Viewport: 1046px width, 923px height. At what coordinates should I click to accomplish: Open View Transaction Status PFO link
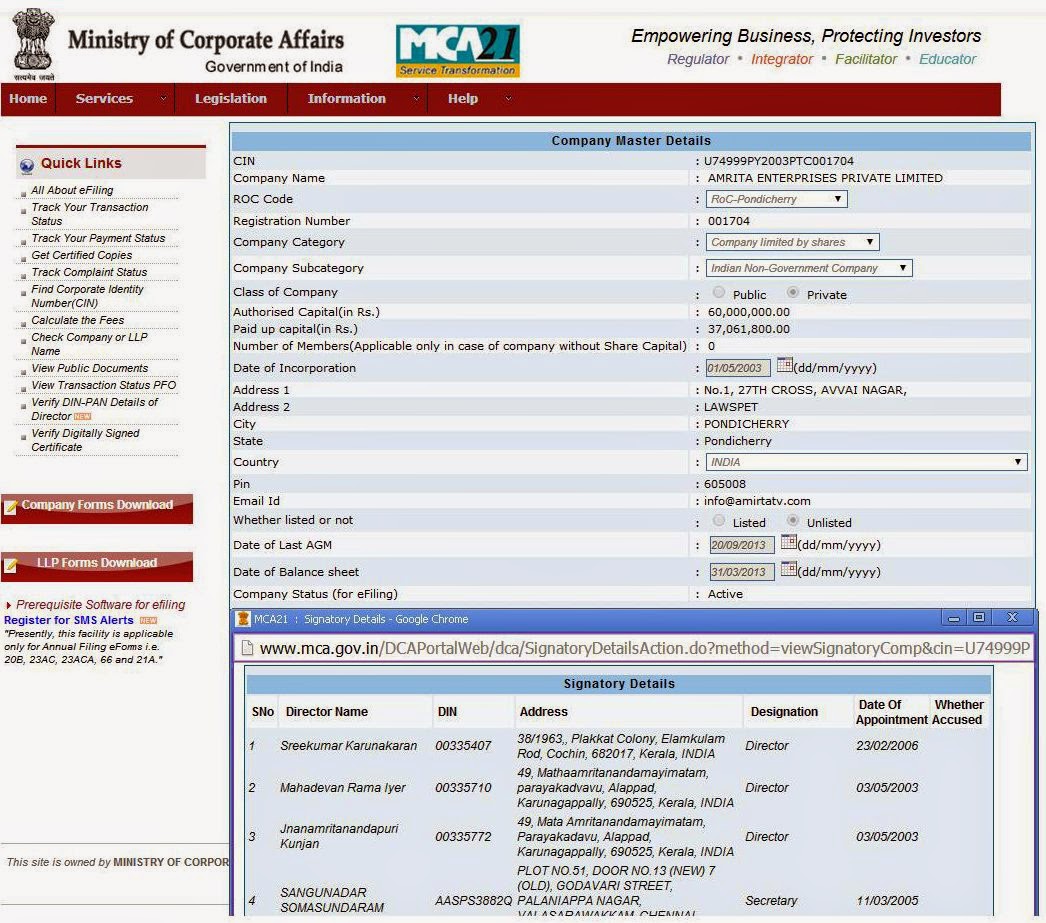click(x=103, y=385)
